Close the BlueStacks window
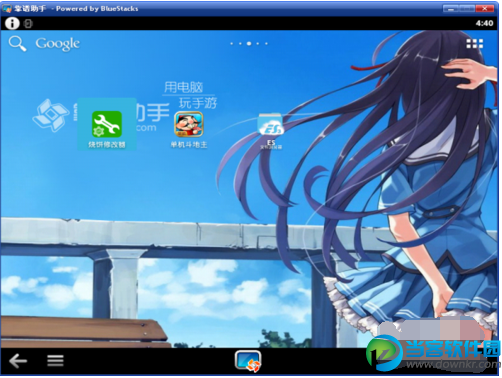The image size is (502, 378). [486, 9]
